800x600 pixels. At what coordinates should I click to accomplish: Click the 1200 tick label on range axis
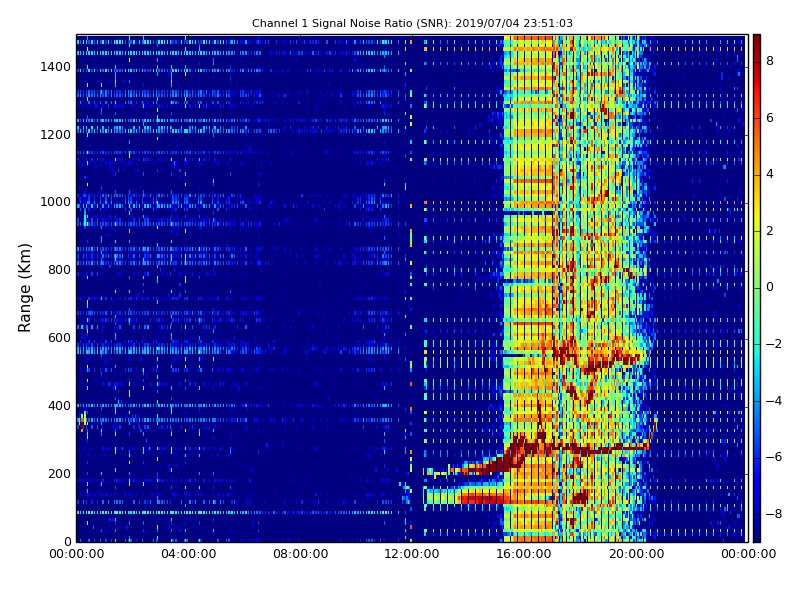(x=55, y=135)
